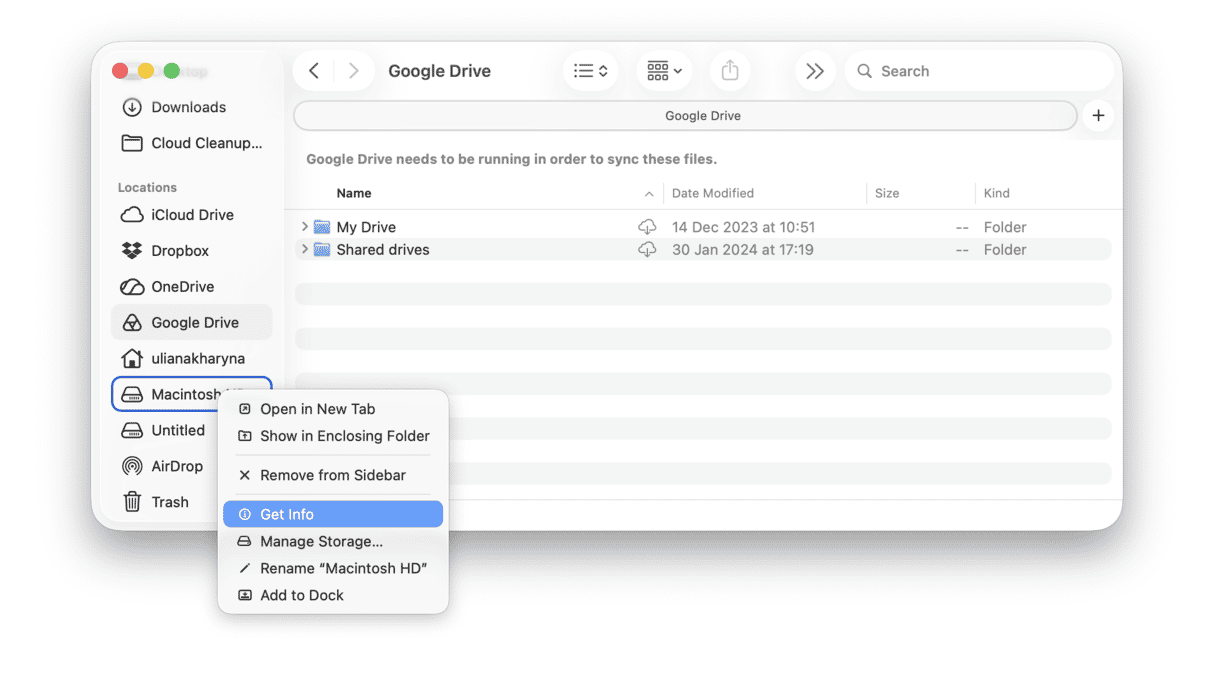Sort by the Date Modified column
Image resolution: width=1215 pixels, height=689 pixels.
click(713, 193)
